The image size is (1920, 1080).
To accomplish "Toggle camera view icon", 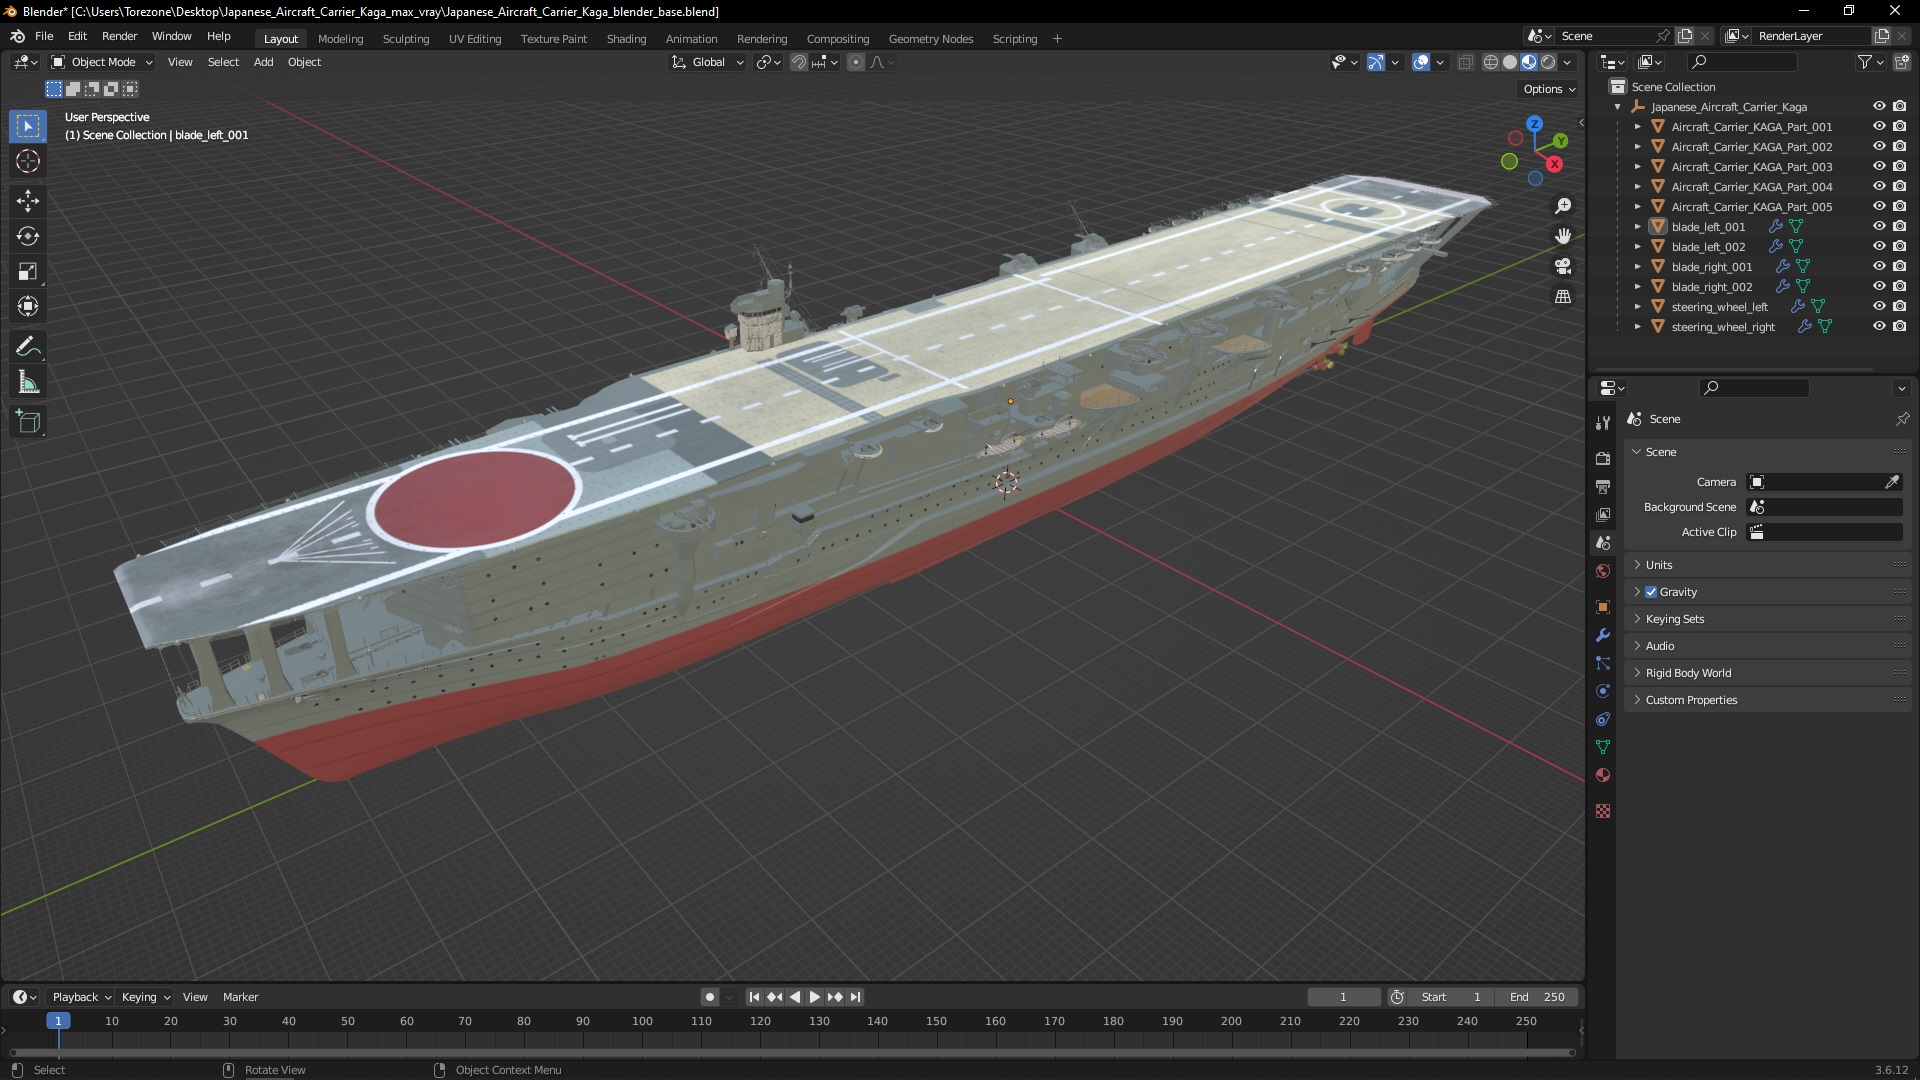I will tap(1563, 266).
